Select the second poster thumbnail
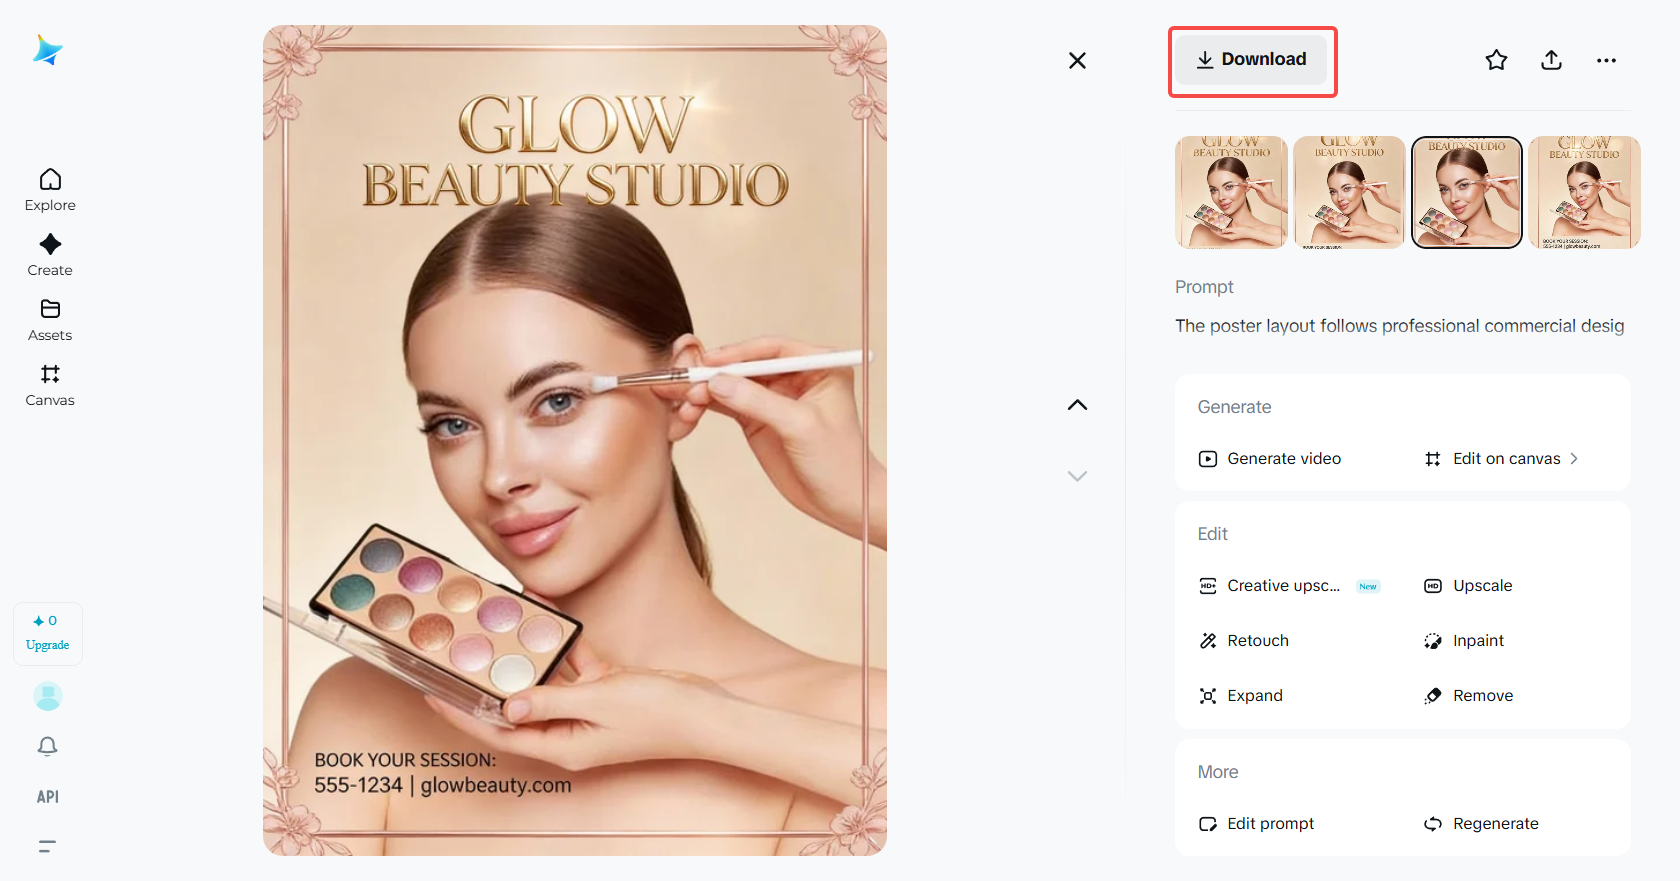The image size is (1680, 881). pos(1349,192)
